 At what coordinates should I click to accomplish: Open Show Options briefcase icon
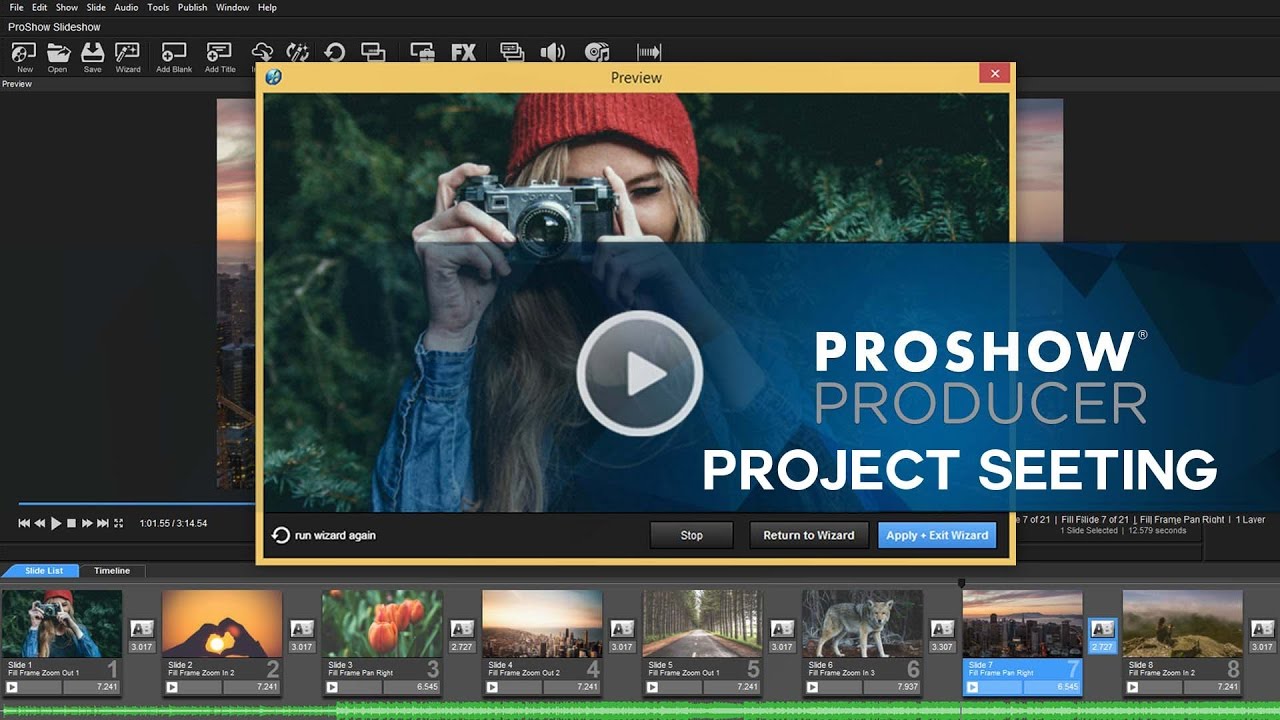pyautogui.click(x=422, y=52)
